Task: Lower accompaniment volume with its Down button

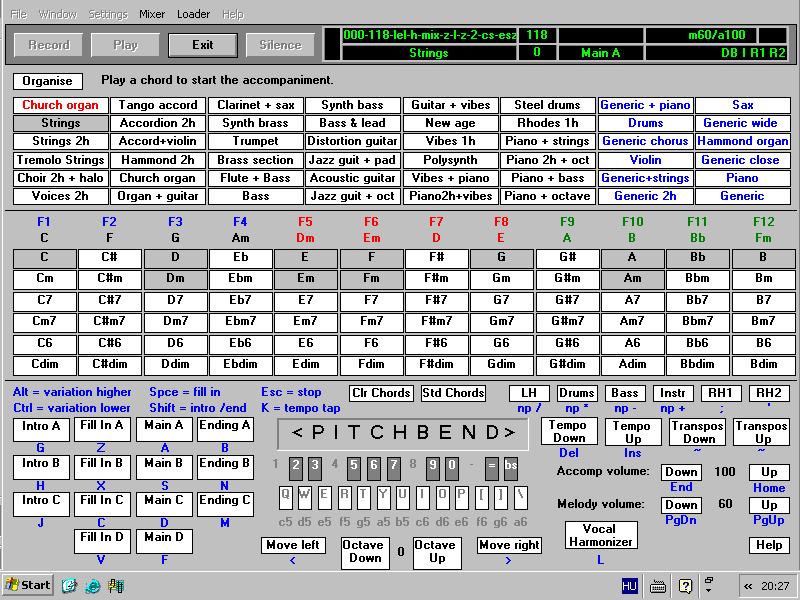Action: 681,472
